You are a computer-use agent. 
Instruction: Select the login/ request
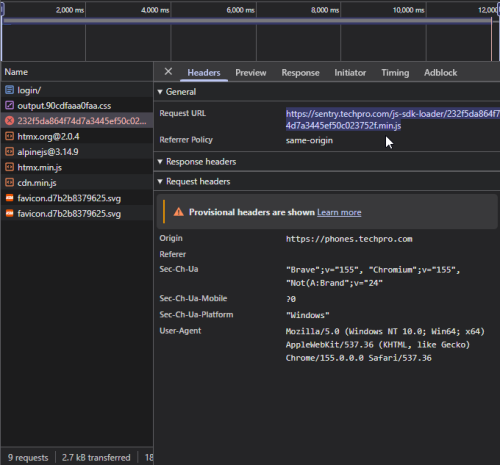pyautogui.click(x=77, y=90)
